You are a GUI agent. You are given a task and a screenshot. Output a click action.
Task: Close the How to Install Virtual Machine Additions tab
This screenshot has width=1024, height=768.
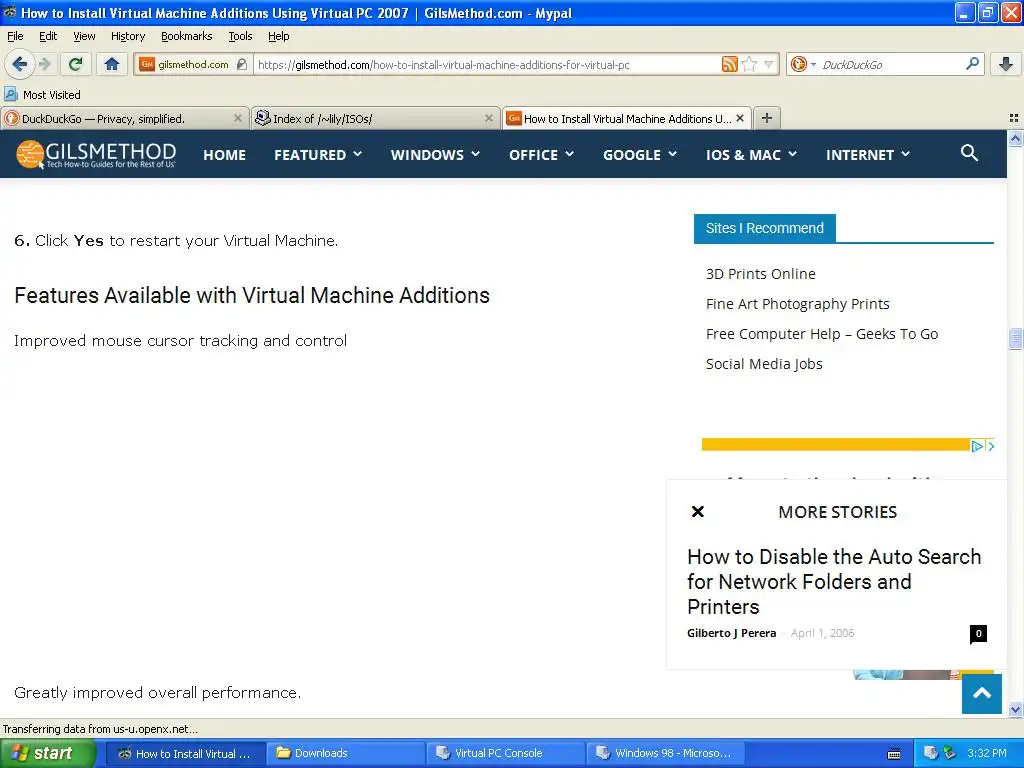[x=740, y=118]
